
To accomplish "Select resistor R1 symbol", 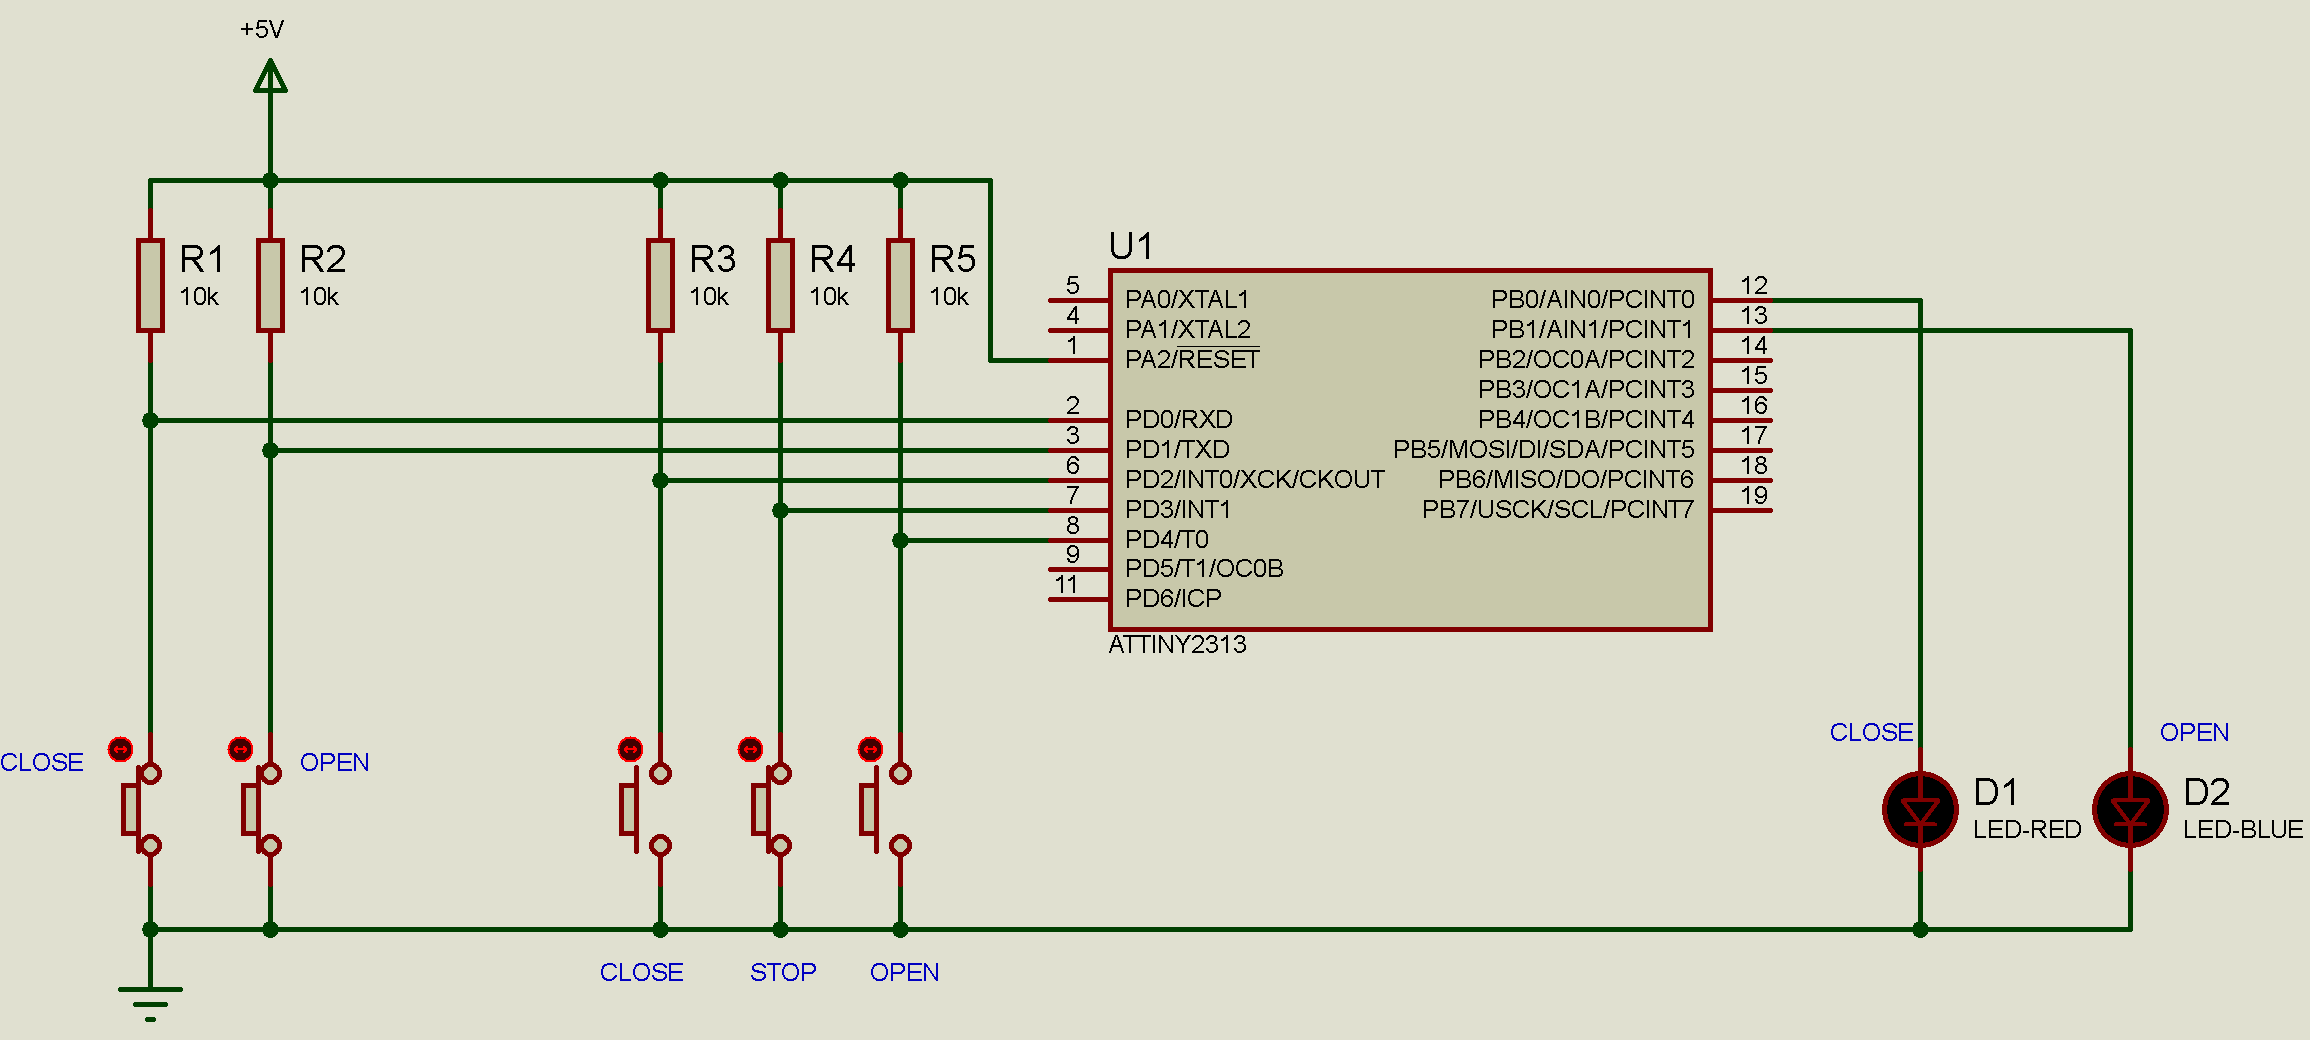I will (150, 285).
